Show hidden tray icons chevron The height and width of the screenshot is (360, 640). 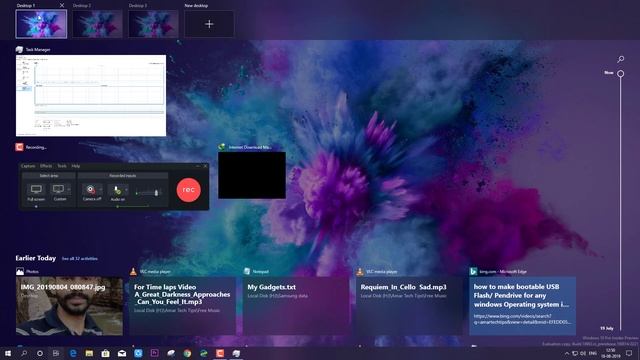tap(567, 353)
